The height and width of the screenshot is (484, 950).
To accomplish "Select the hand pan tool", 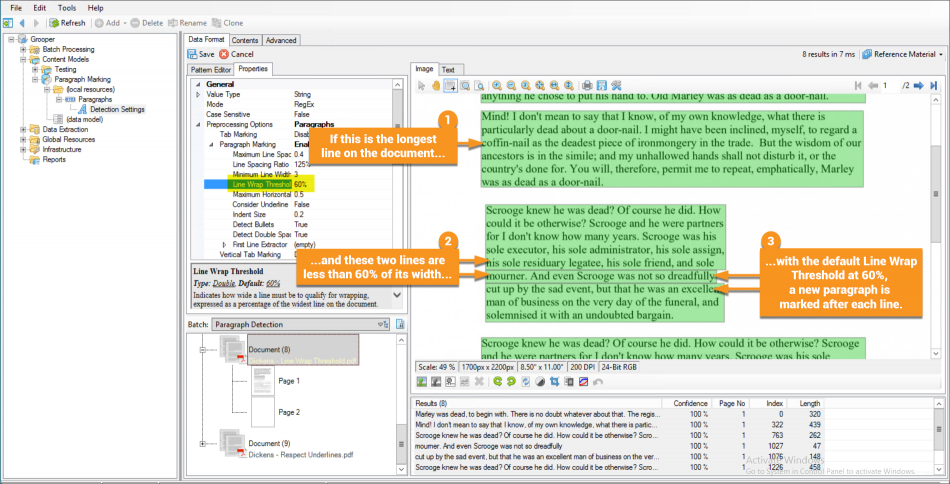I will point(436,85).
